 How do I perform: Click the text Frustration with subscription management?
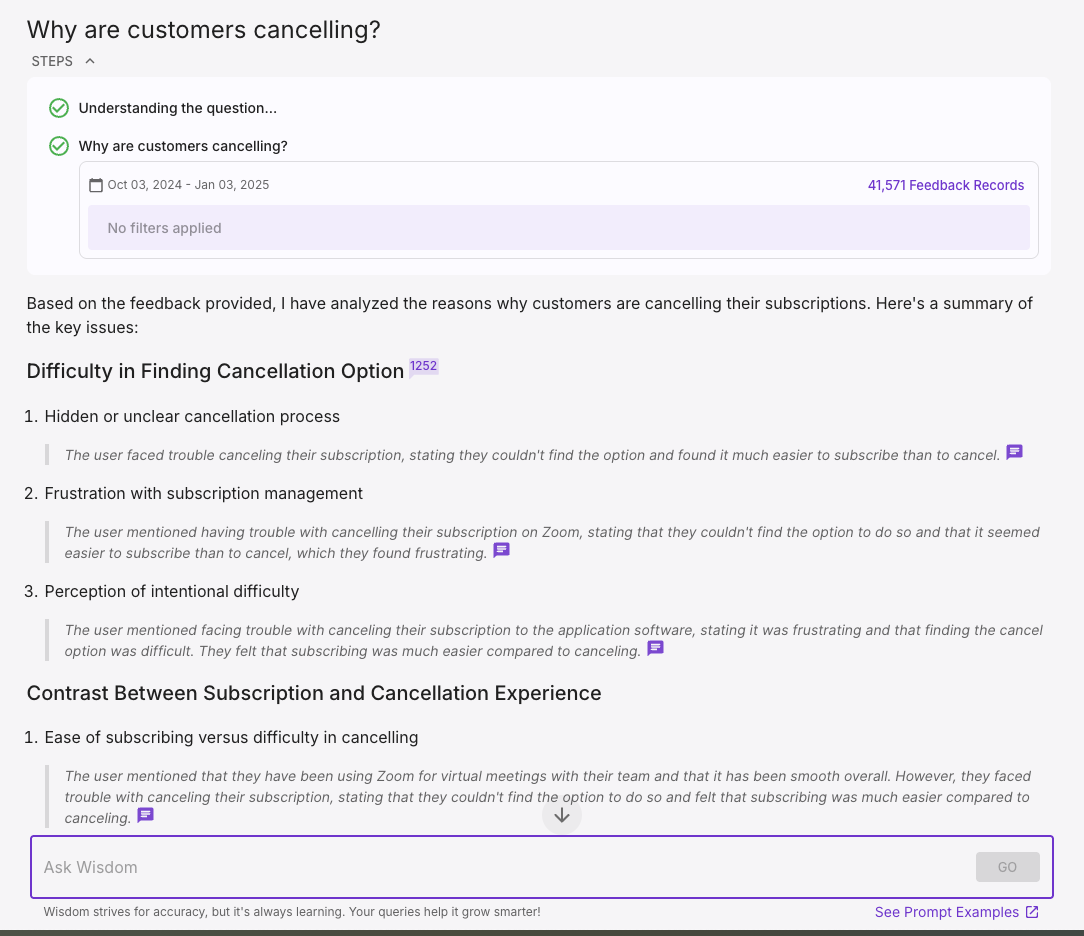pyautogui.click(x=203, y=494)
